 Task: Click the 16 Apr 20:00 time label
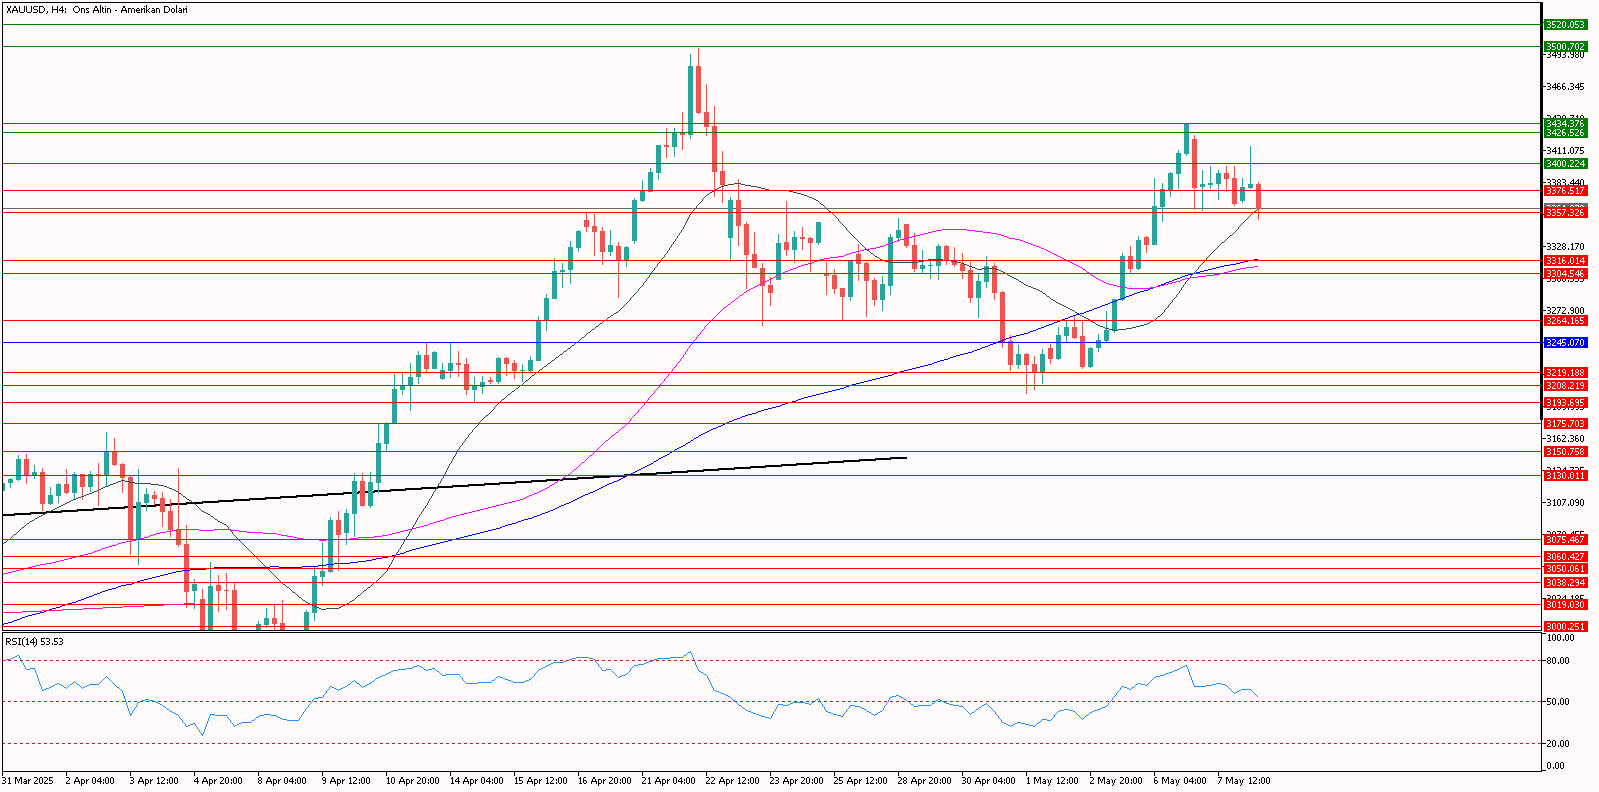click(605, 781)
